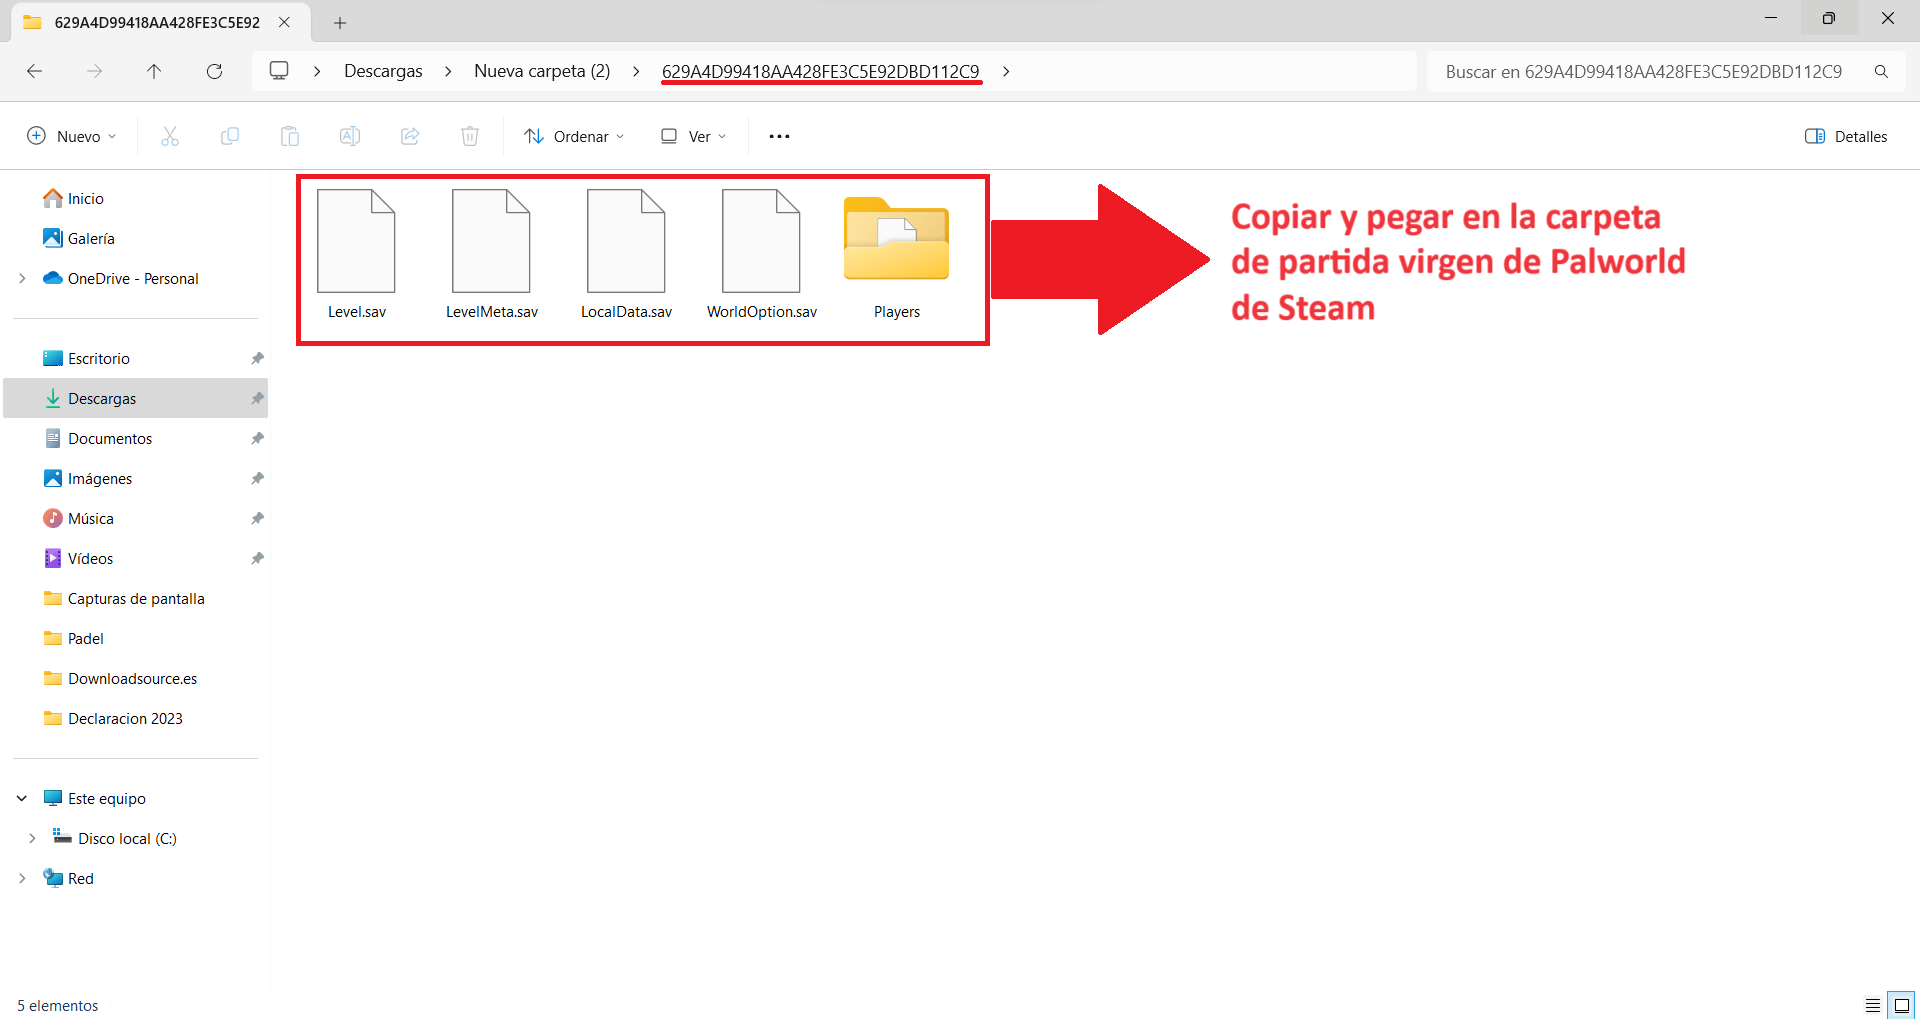
Task: Expand Disco local (C:) tree node
Action: (32, 838)
